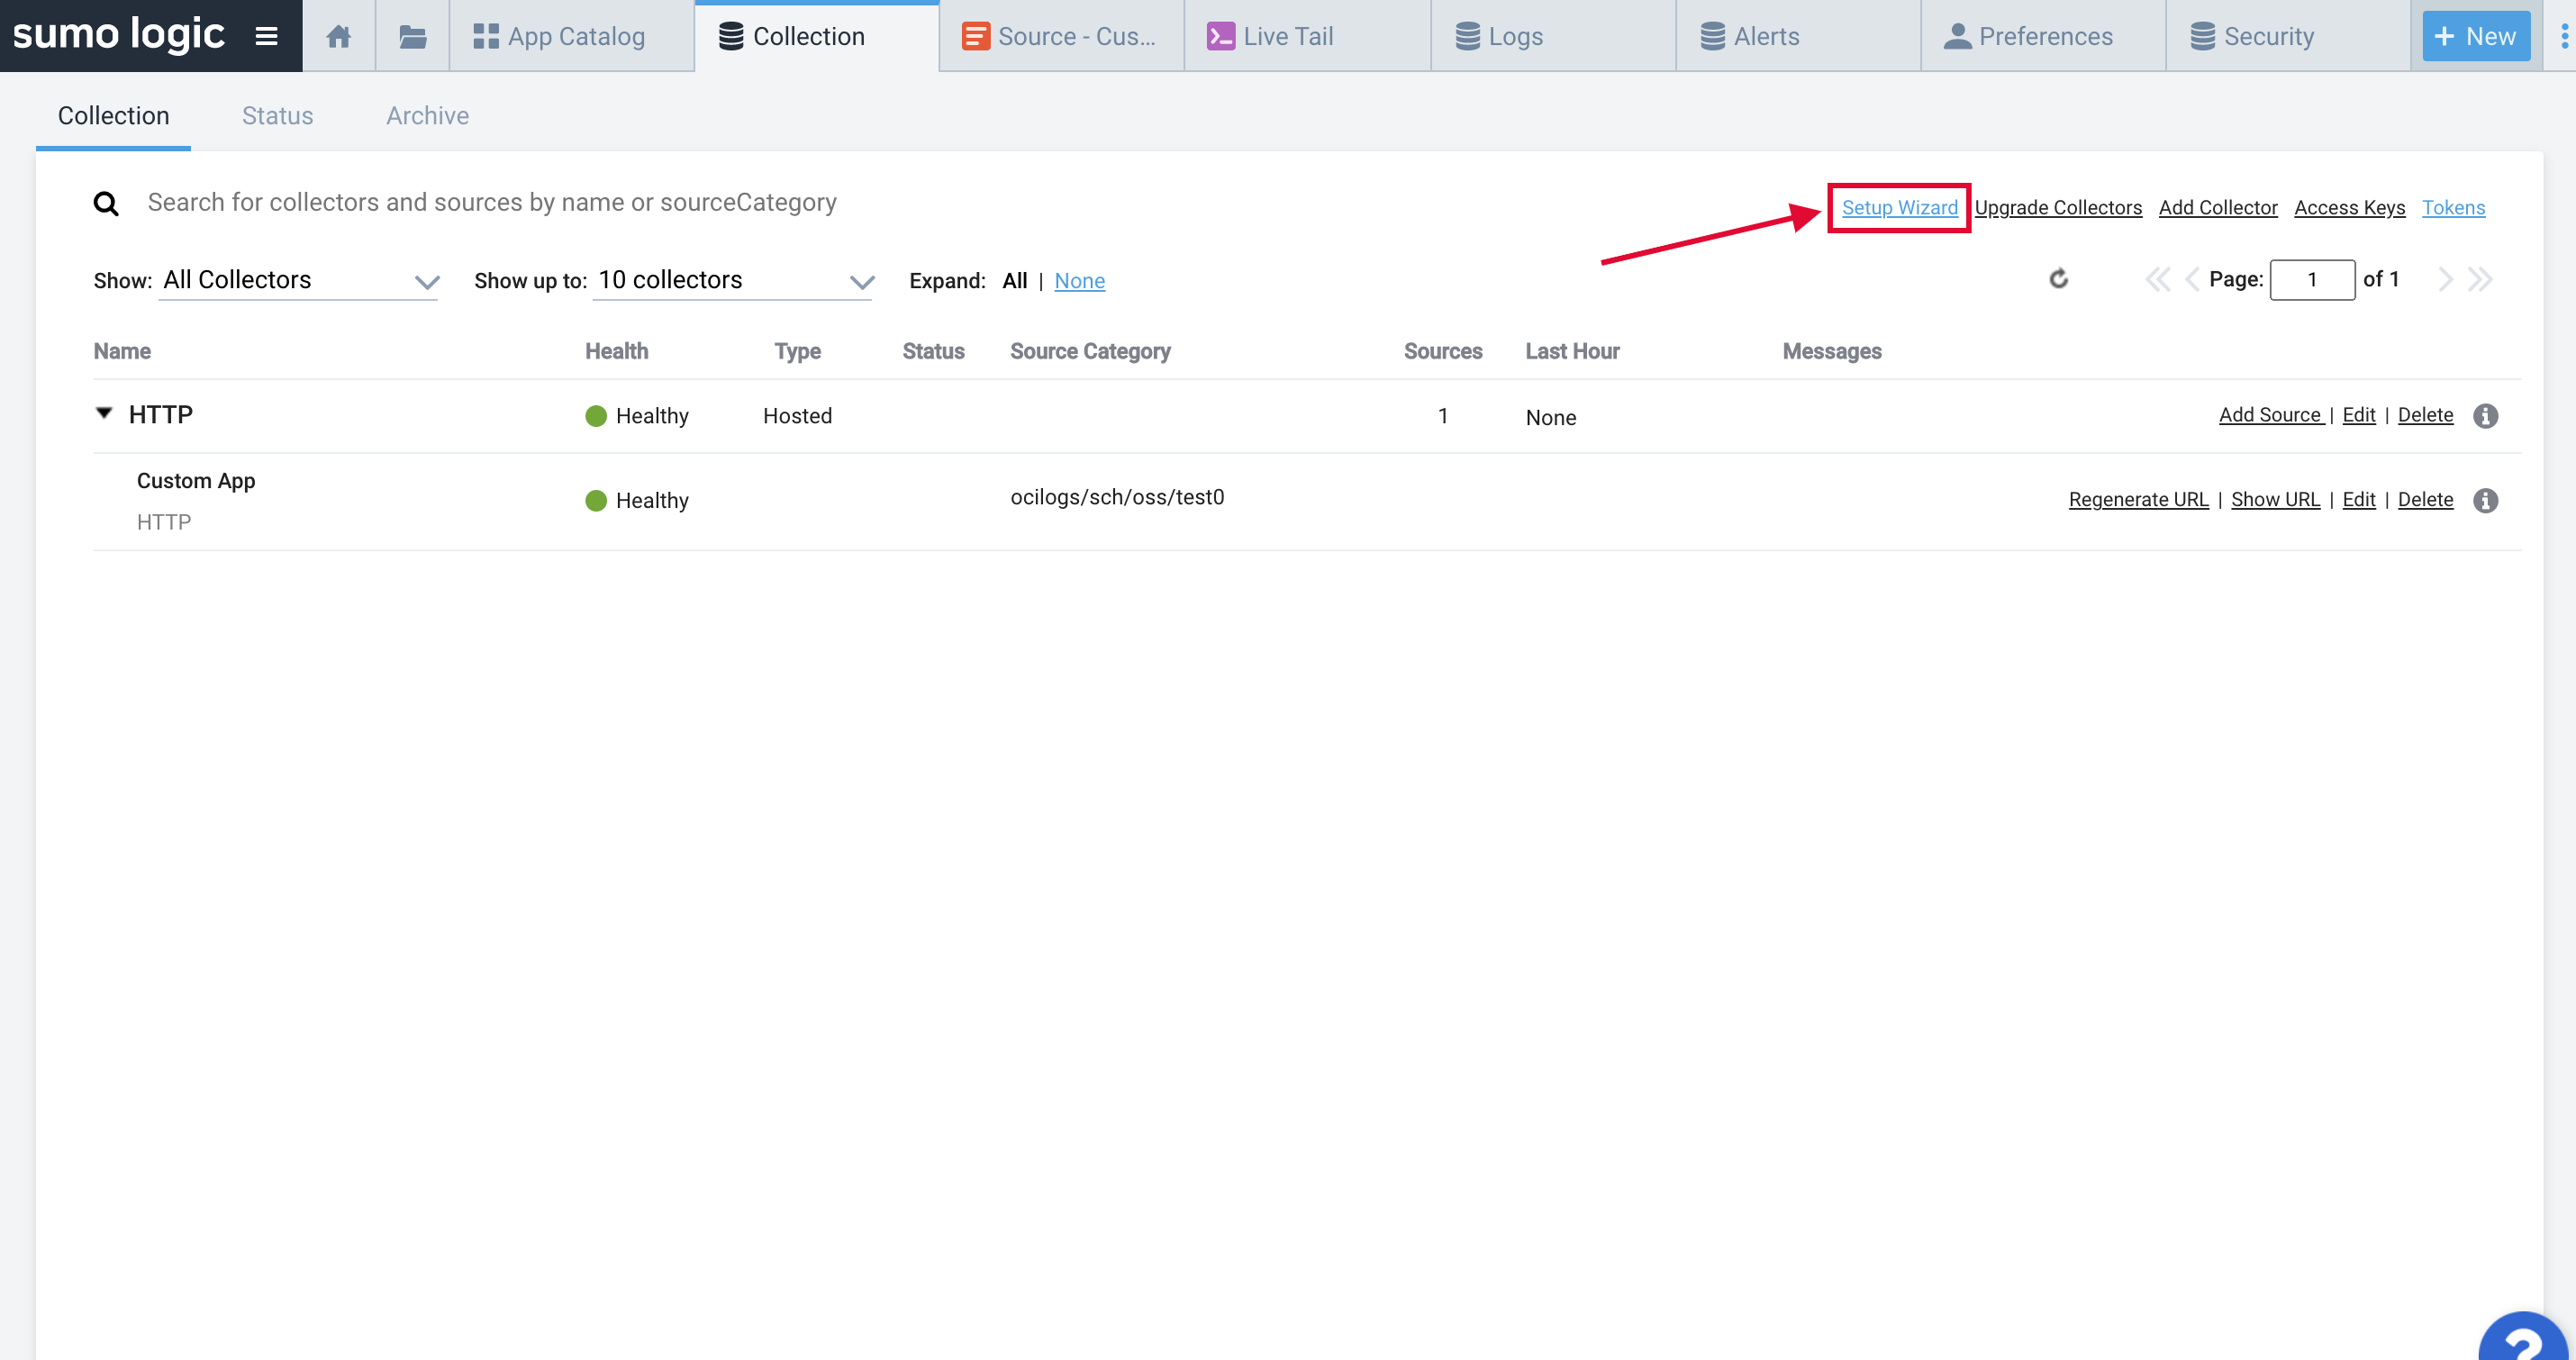
Task: Collapse the HTTP collector row
Action: click(104, 413)
